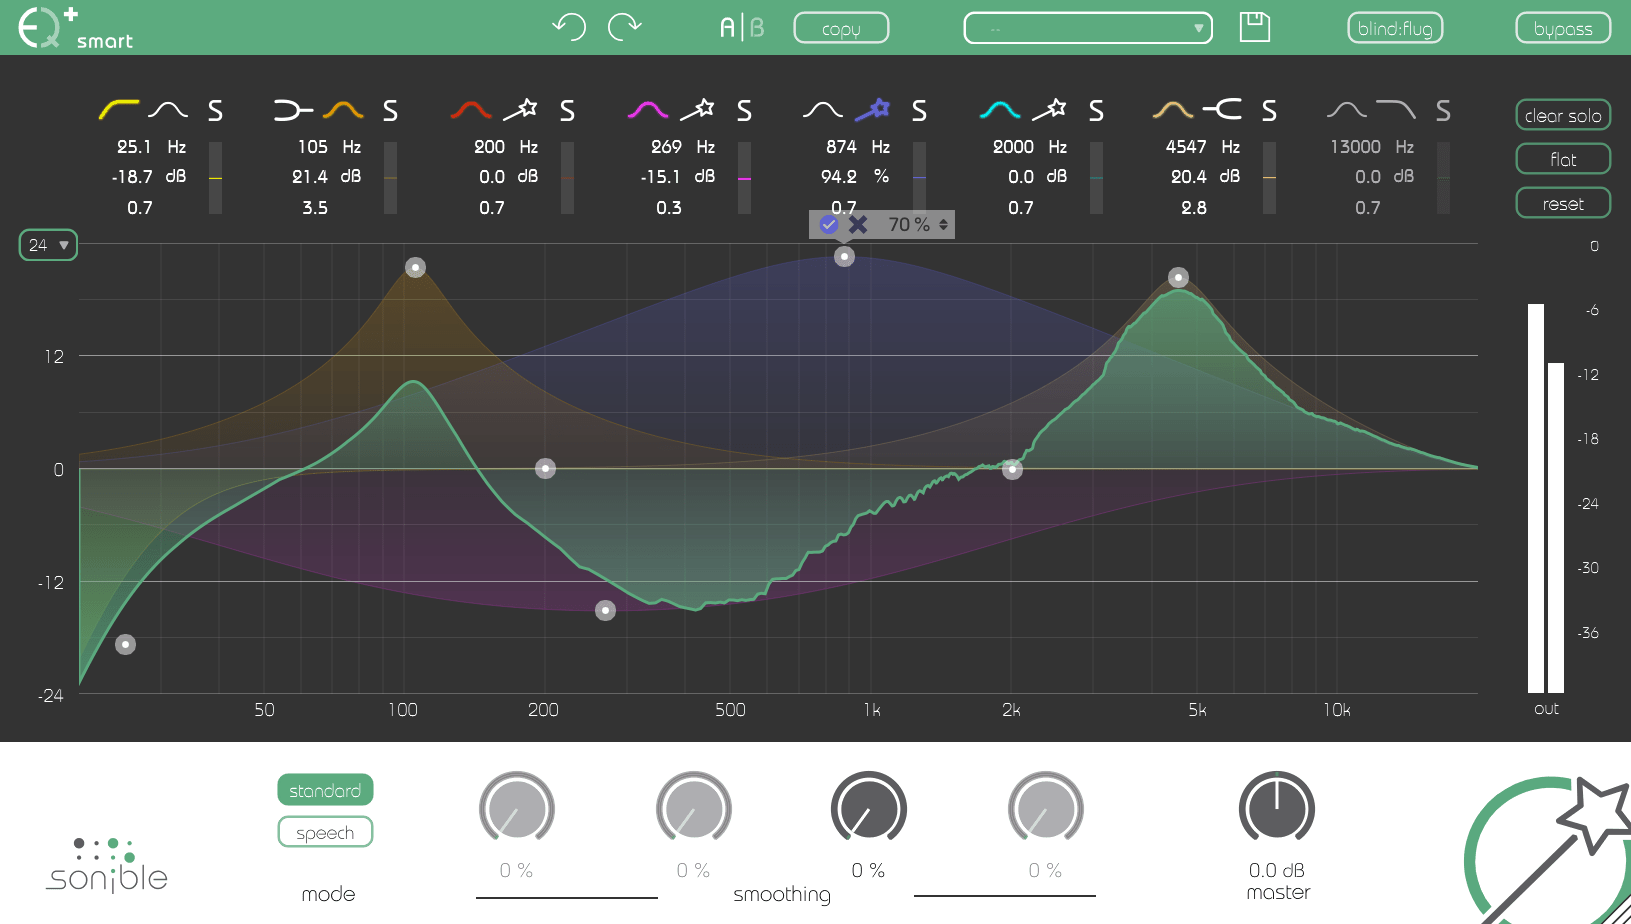Click the EQ+ smart logo

75,27
